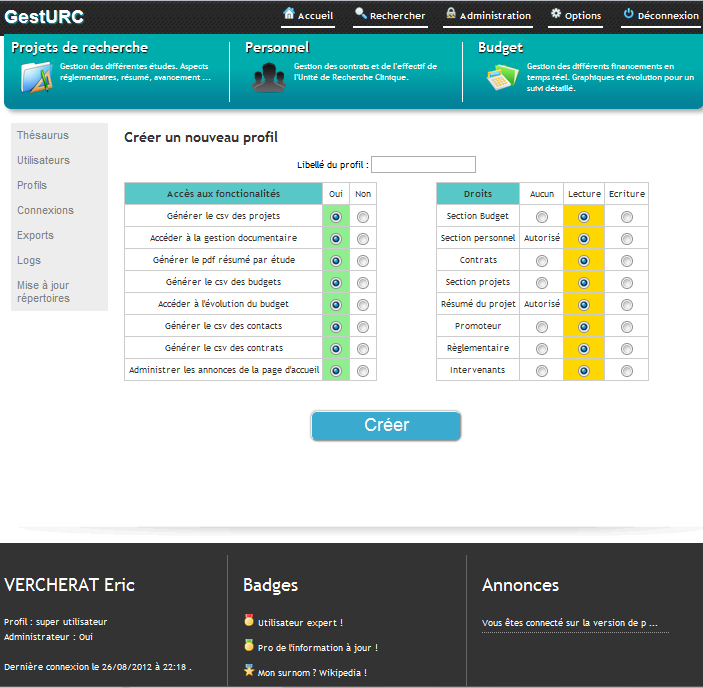Set Promoteur rights to Aucun
The width and height of the screenshot is (703, 688).
pos(542,327)
